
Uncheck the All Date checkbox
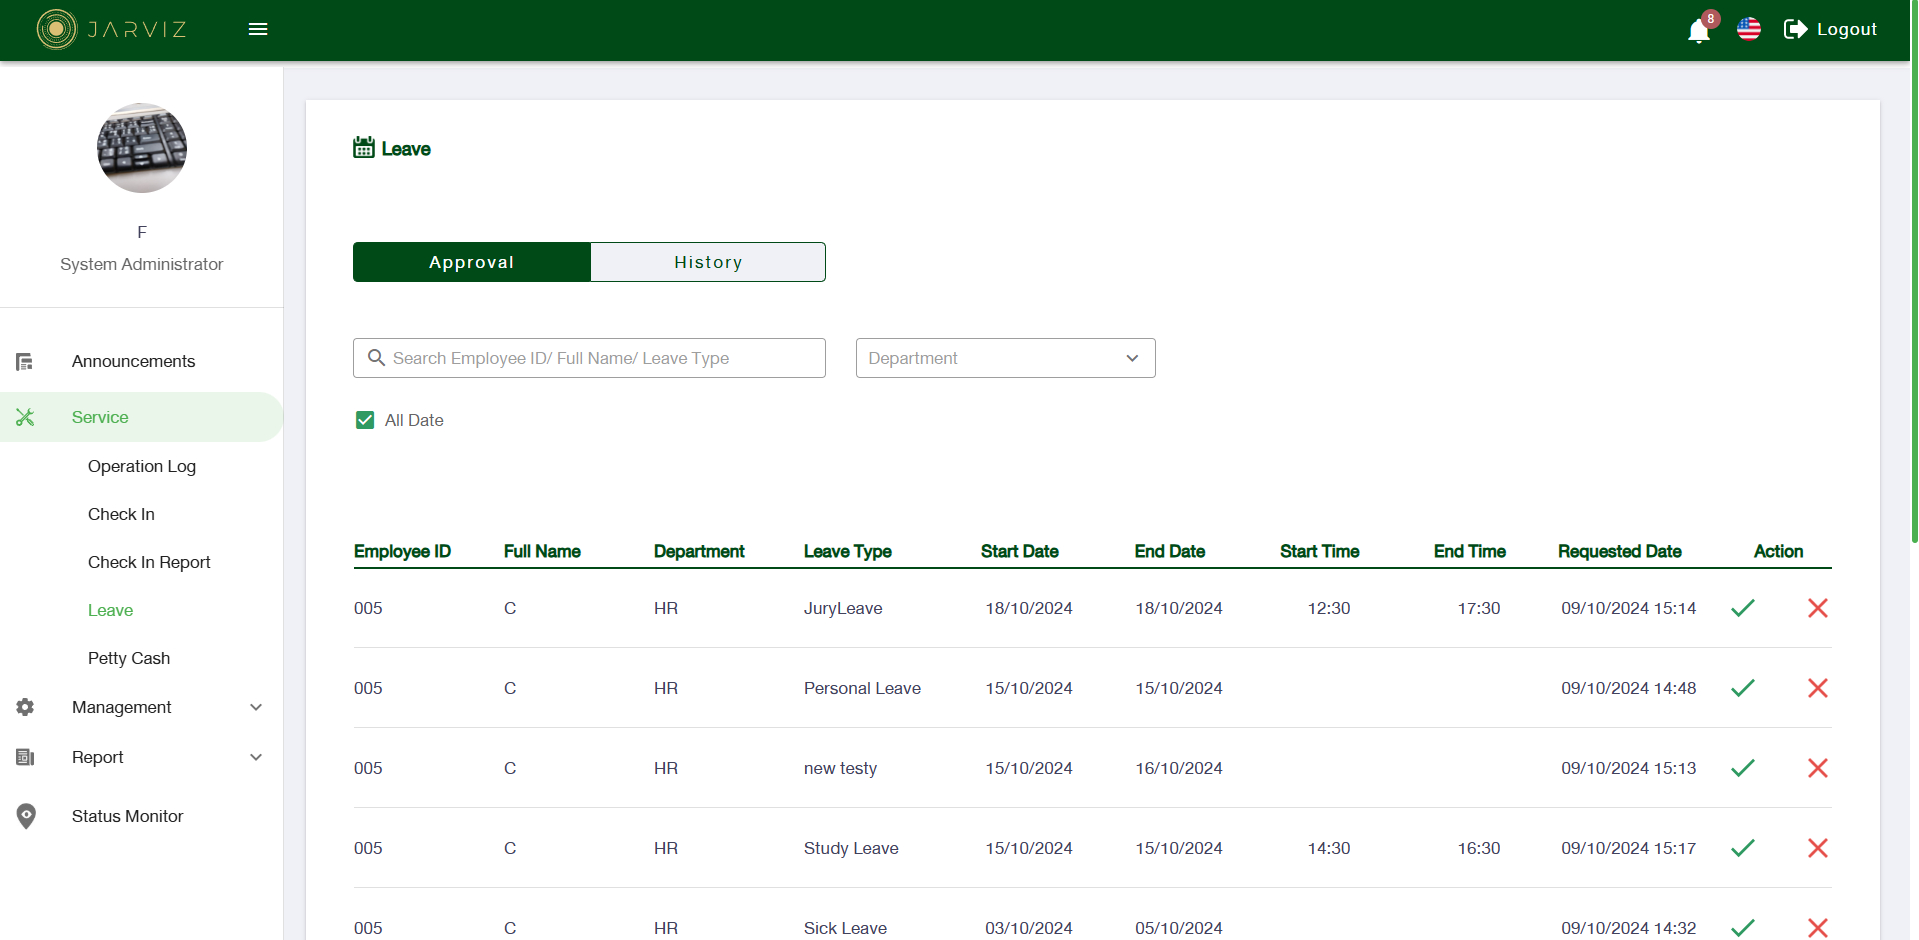[364, 420]
